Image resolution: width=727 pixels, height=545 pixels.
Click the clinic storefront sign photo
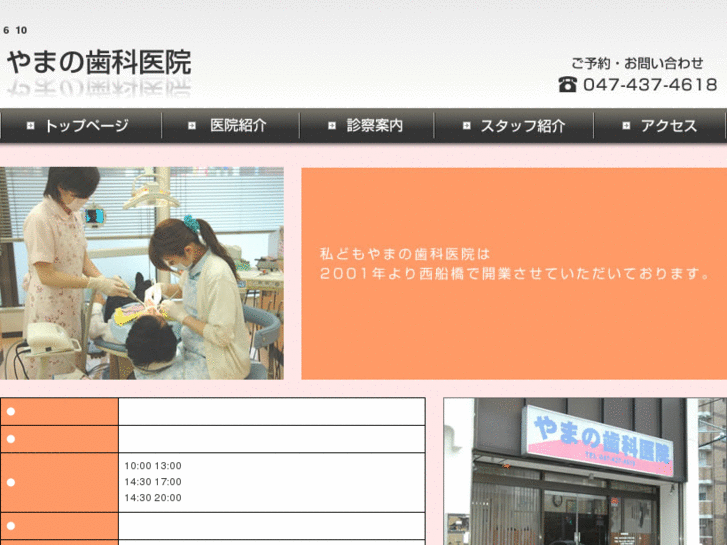click(585, 471)
